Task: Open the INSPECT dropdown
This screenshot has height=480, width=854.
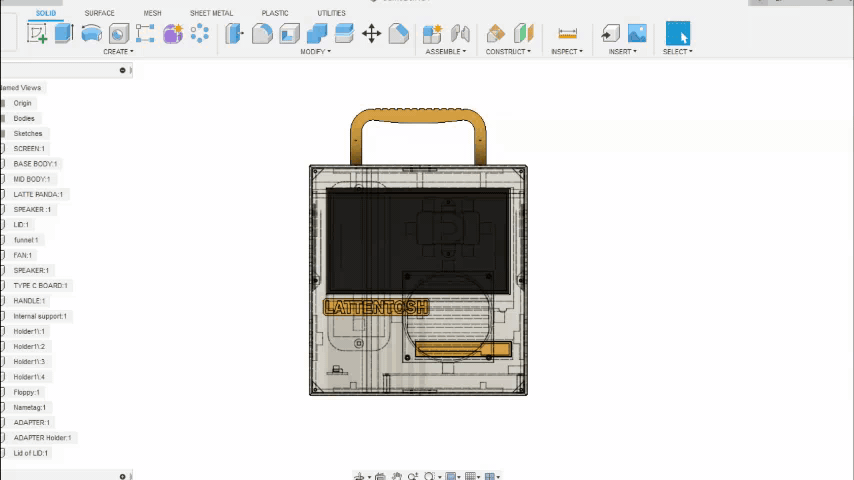Action: pos(567,52)
